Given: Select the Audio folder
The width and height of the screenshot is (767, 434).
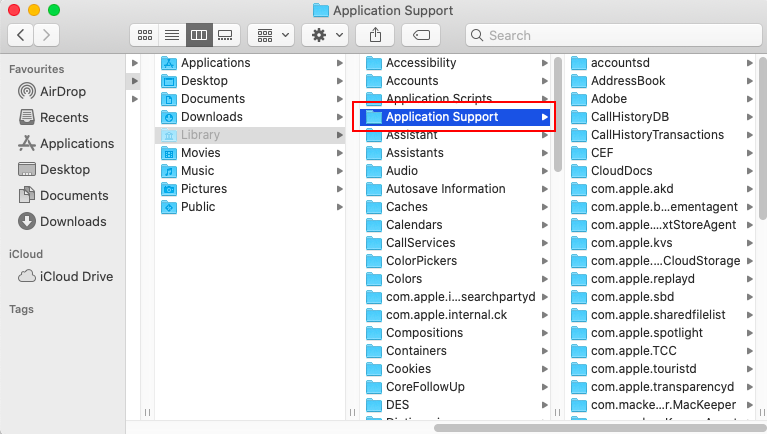Looking at the screenshot, I should [455, 171].
